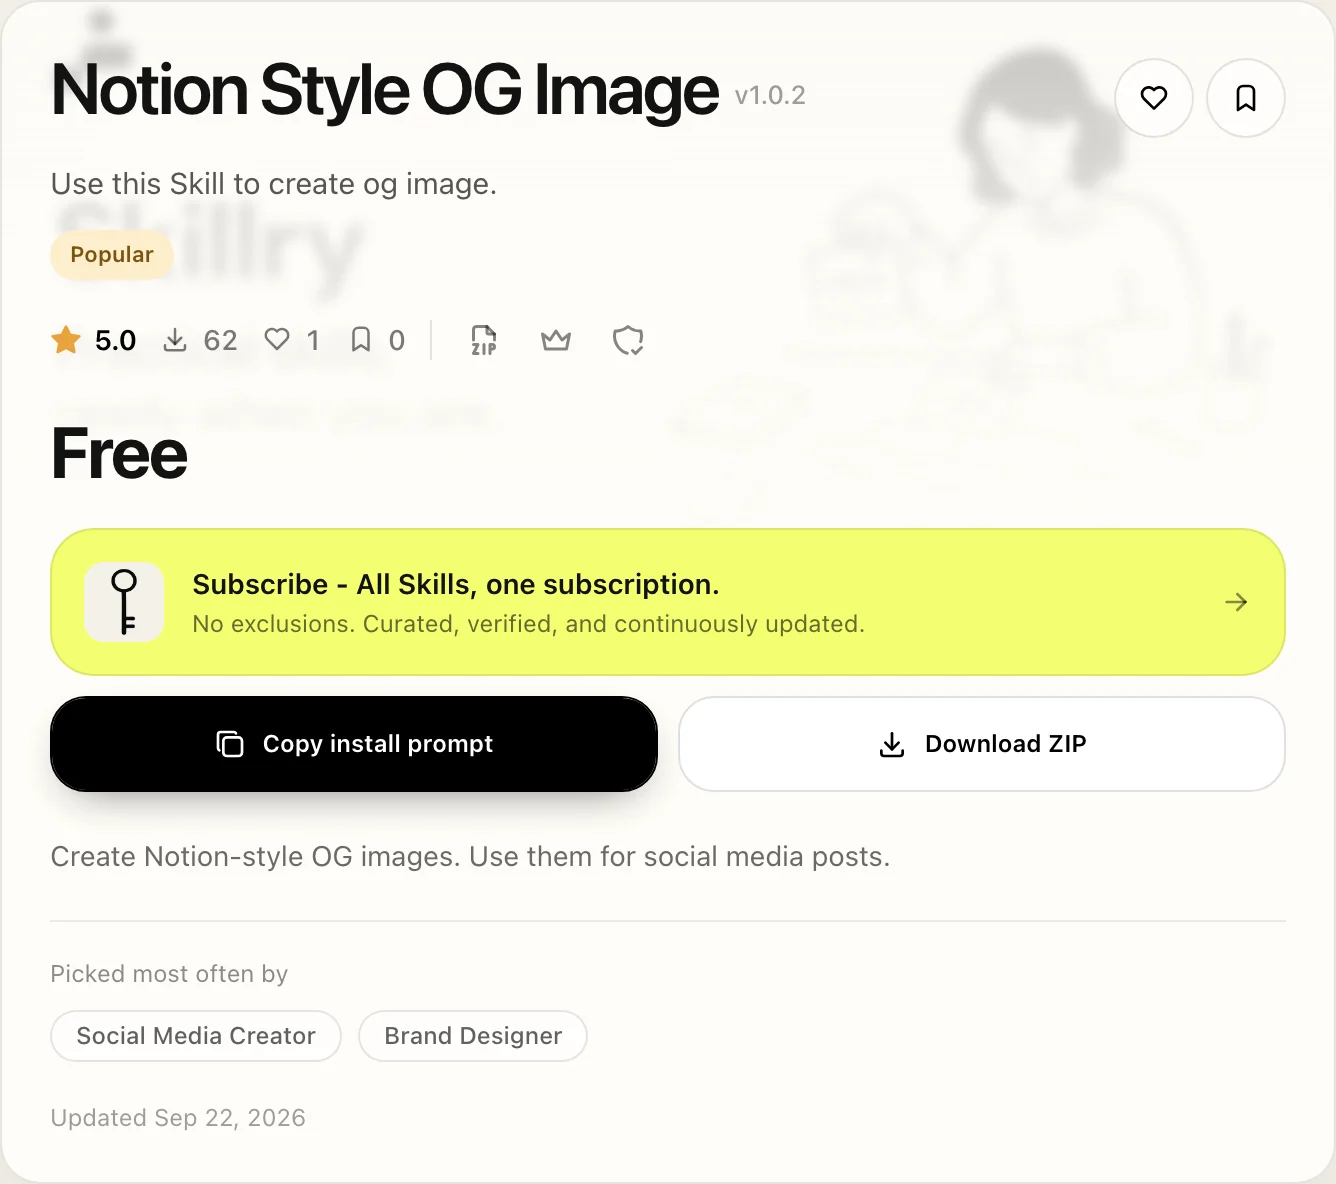Bookmark this skill using the top-right button
The image size is (1336, 1184).
pos(1246,98)
